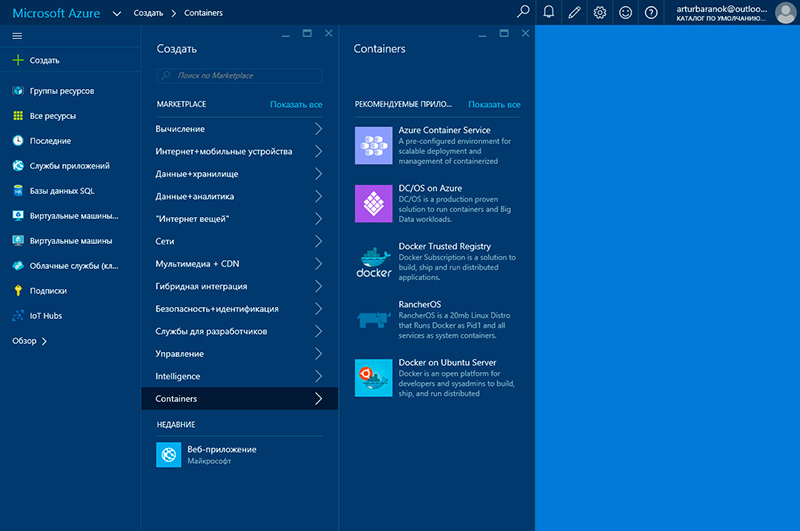
Task: Expand the Обзор chevron in sidebar
Action: tap(44, 341)
